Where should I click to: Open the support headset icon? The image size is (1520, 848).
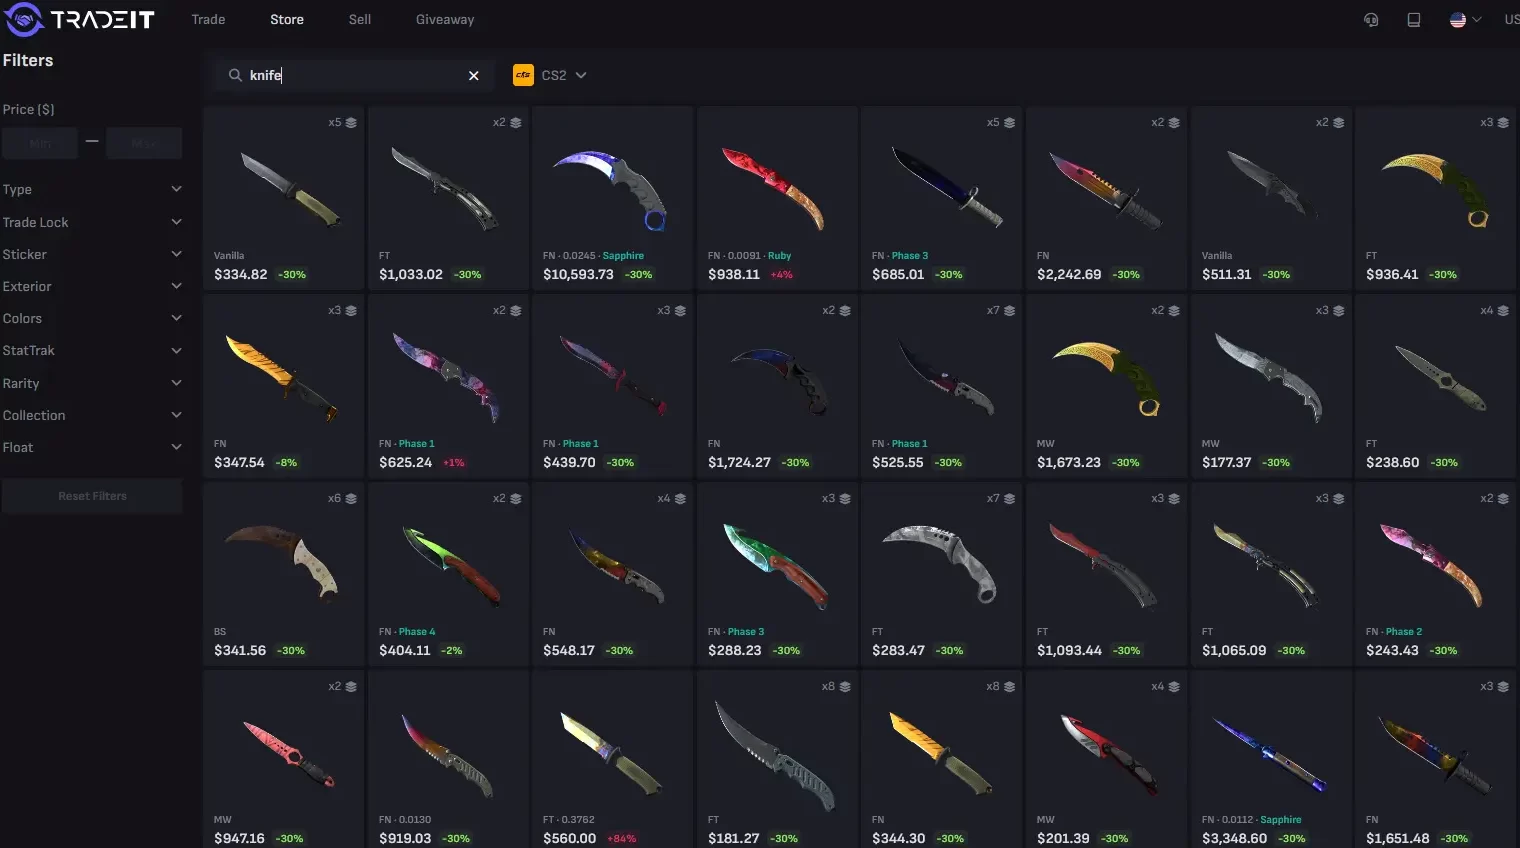click(x=1371, y=20)
